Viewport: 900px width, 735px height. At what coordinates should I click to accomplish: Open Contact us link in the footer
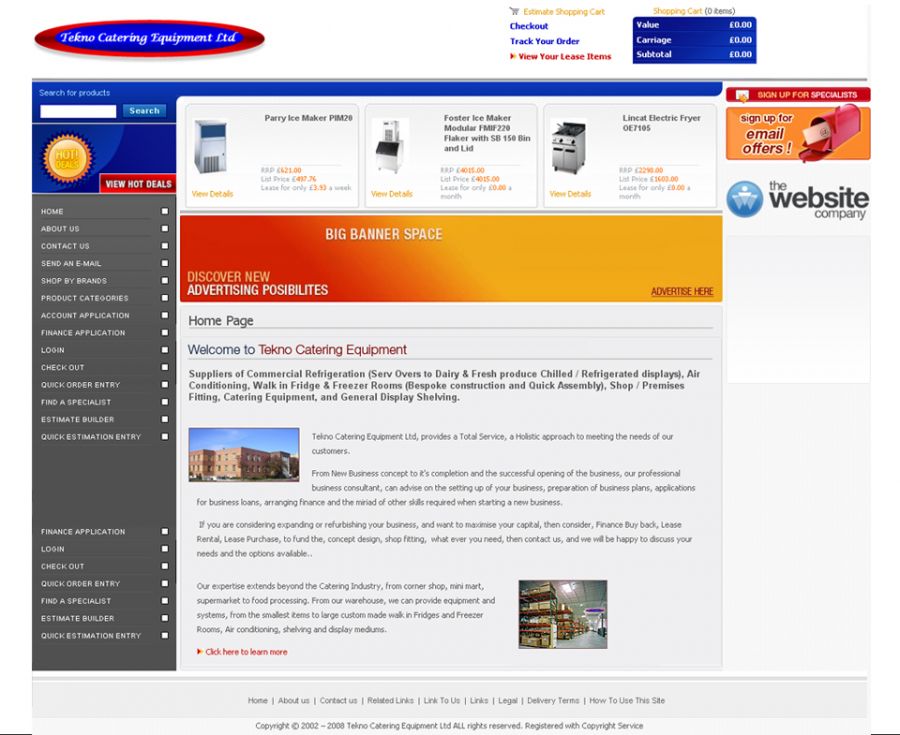tap(338, 701)
